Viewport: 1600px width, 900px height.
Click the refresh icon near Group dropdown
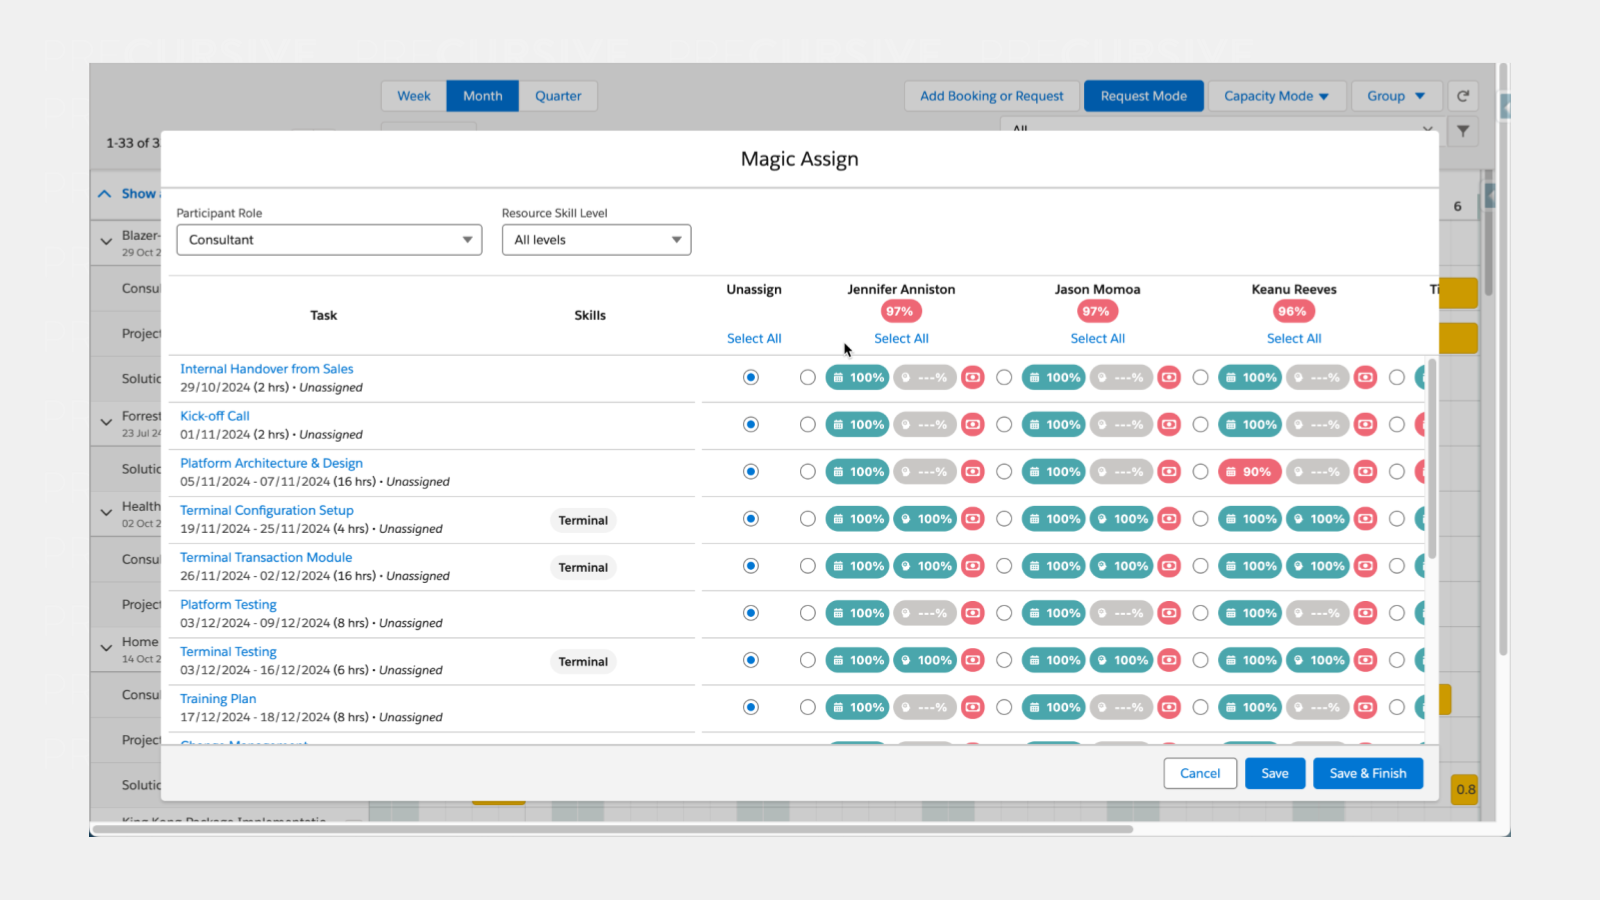(x=1463, y=95)
